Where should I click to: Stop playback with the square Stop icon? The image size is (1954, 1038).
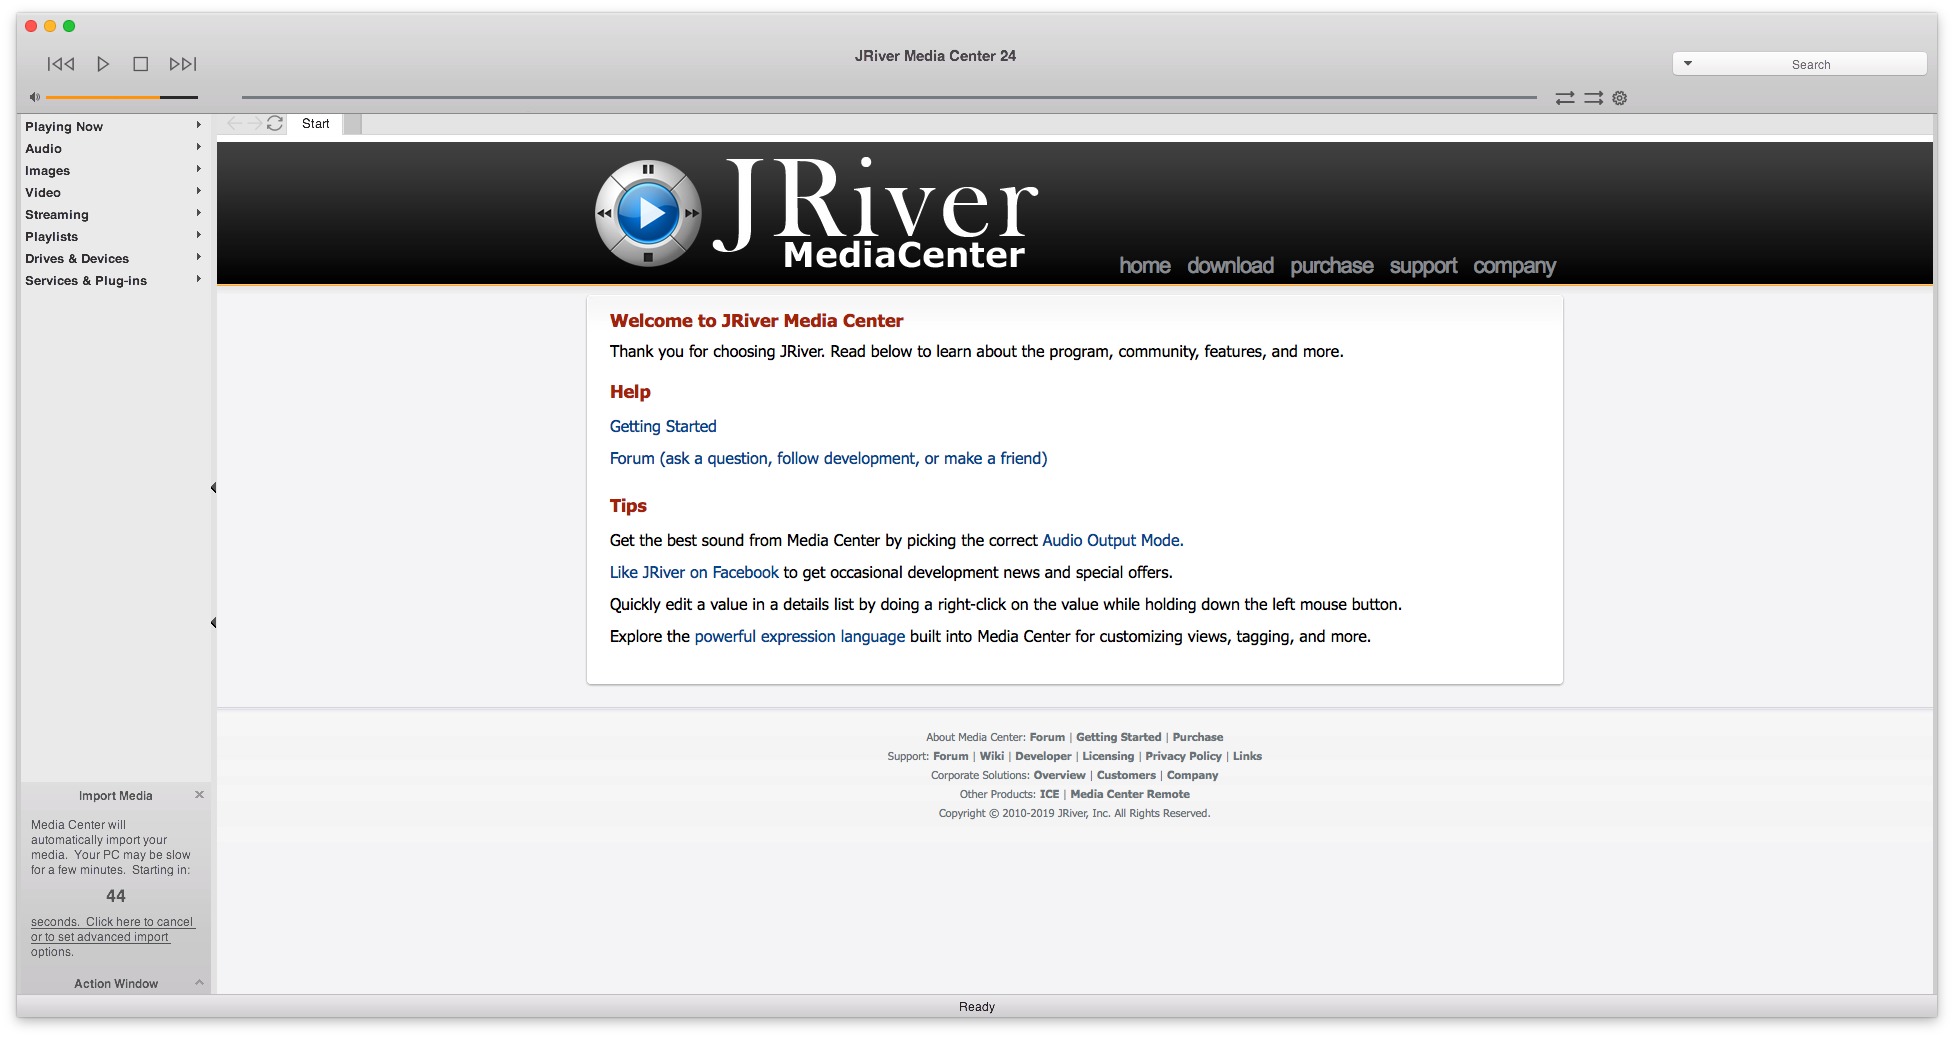141,64
